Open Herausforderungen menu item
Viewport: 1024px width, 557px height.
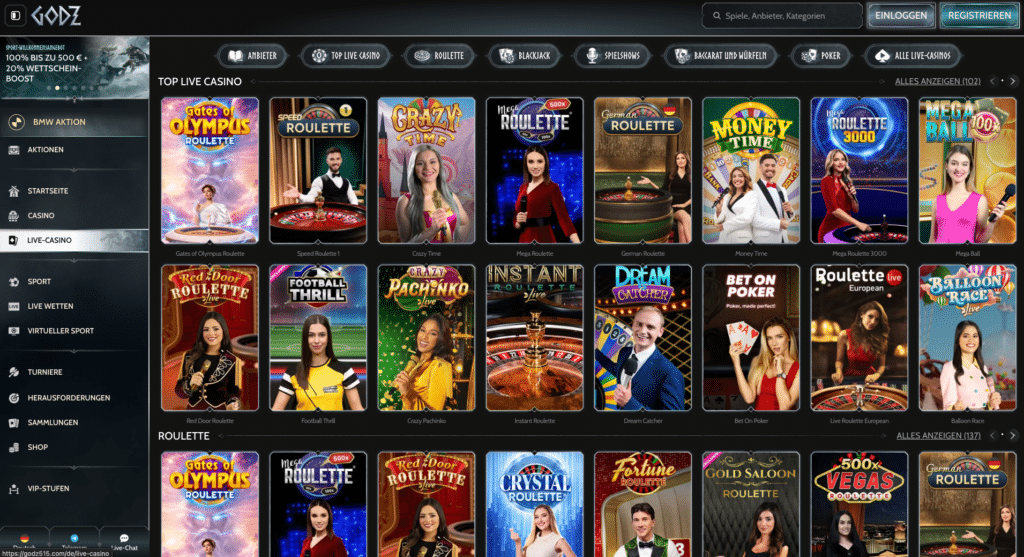[x=69, y=398]
